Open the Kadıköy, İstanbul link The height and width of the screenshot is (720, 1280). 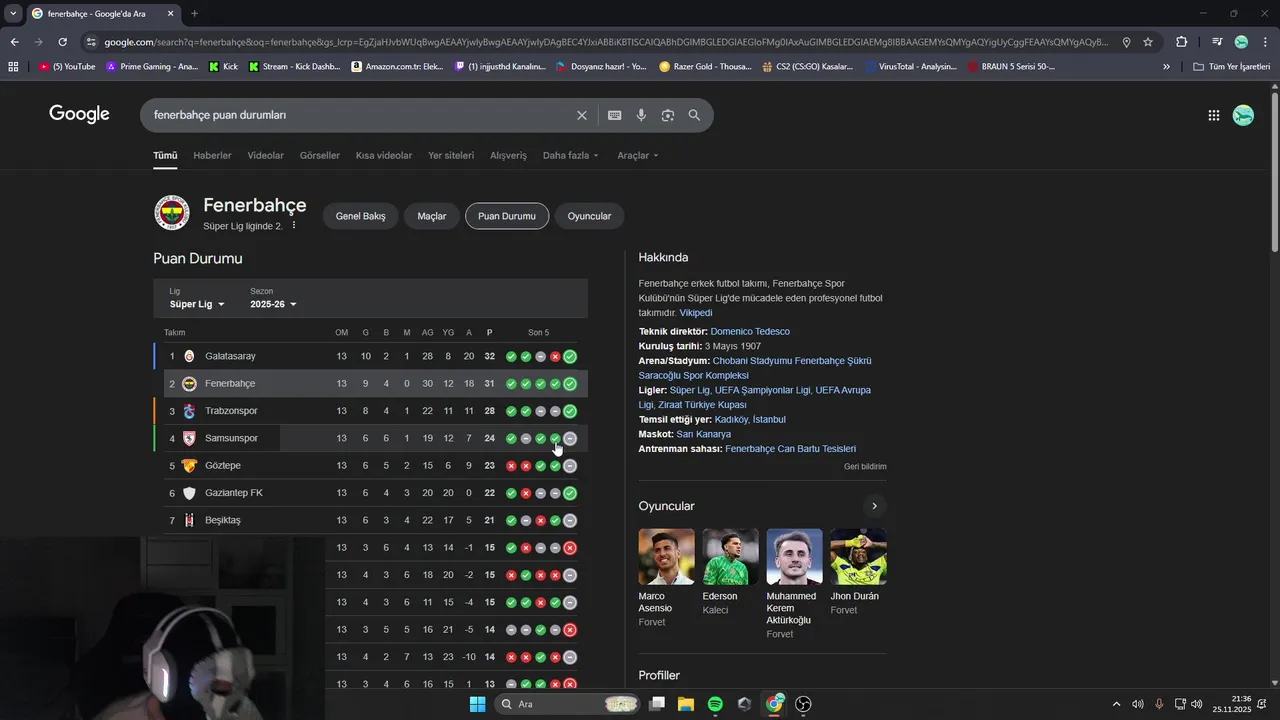click(x=750, y=419)
